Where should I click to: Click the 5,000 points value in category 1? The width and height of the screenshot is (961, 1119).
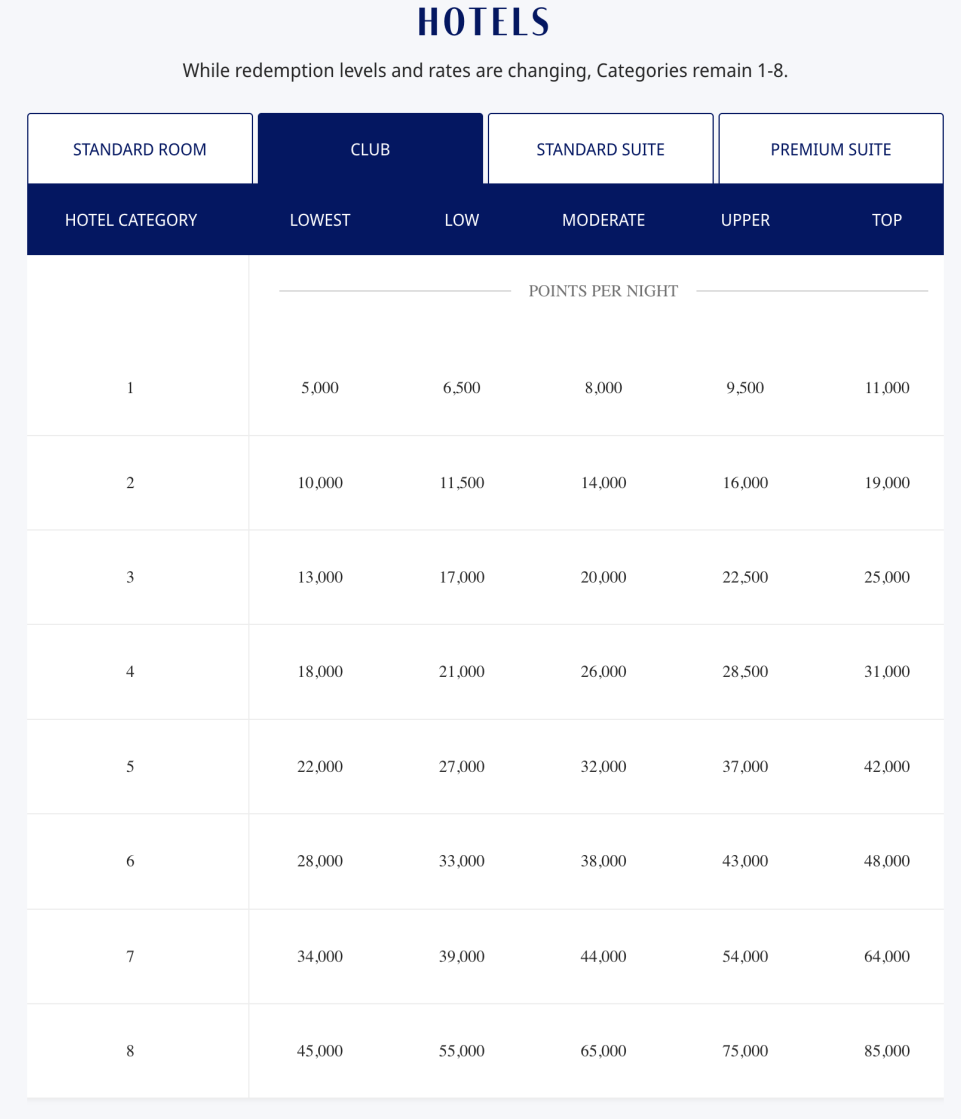(320, 388)
